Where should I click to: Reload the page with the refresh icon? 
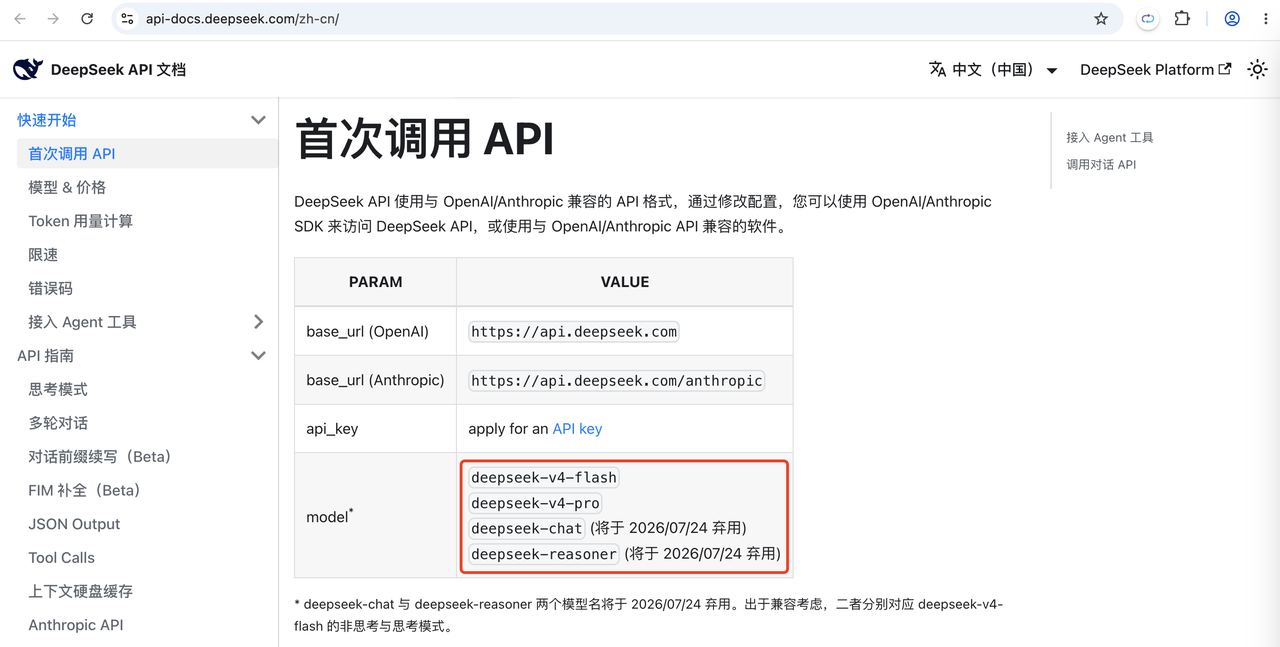87,19
